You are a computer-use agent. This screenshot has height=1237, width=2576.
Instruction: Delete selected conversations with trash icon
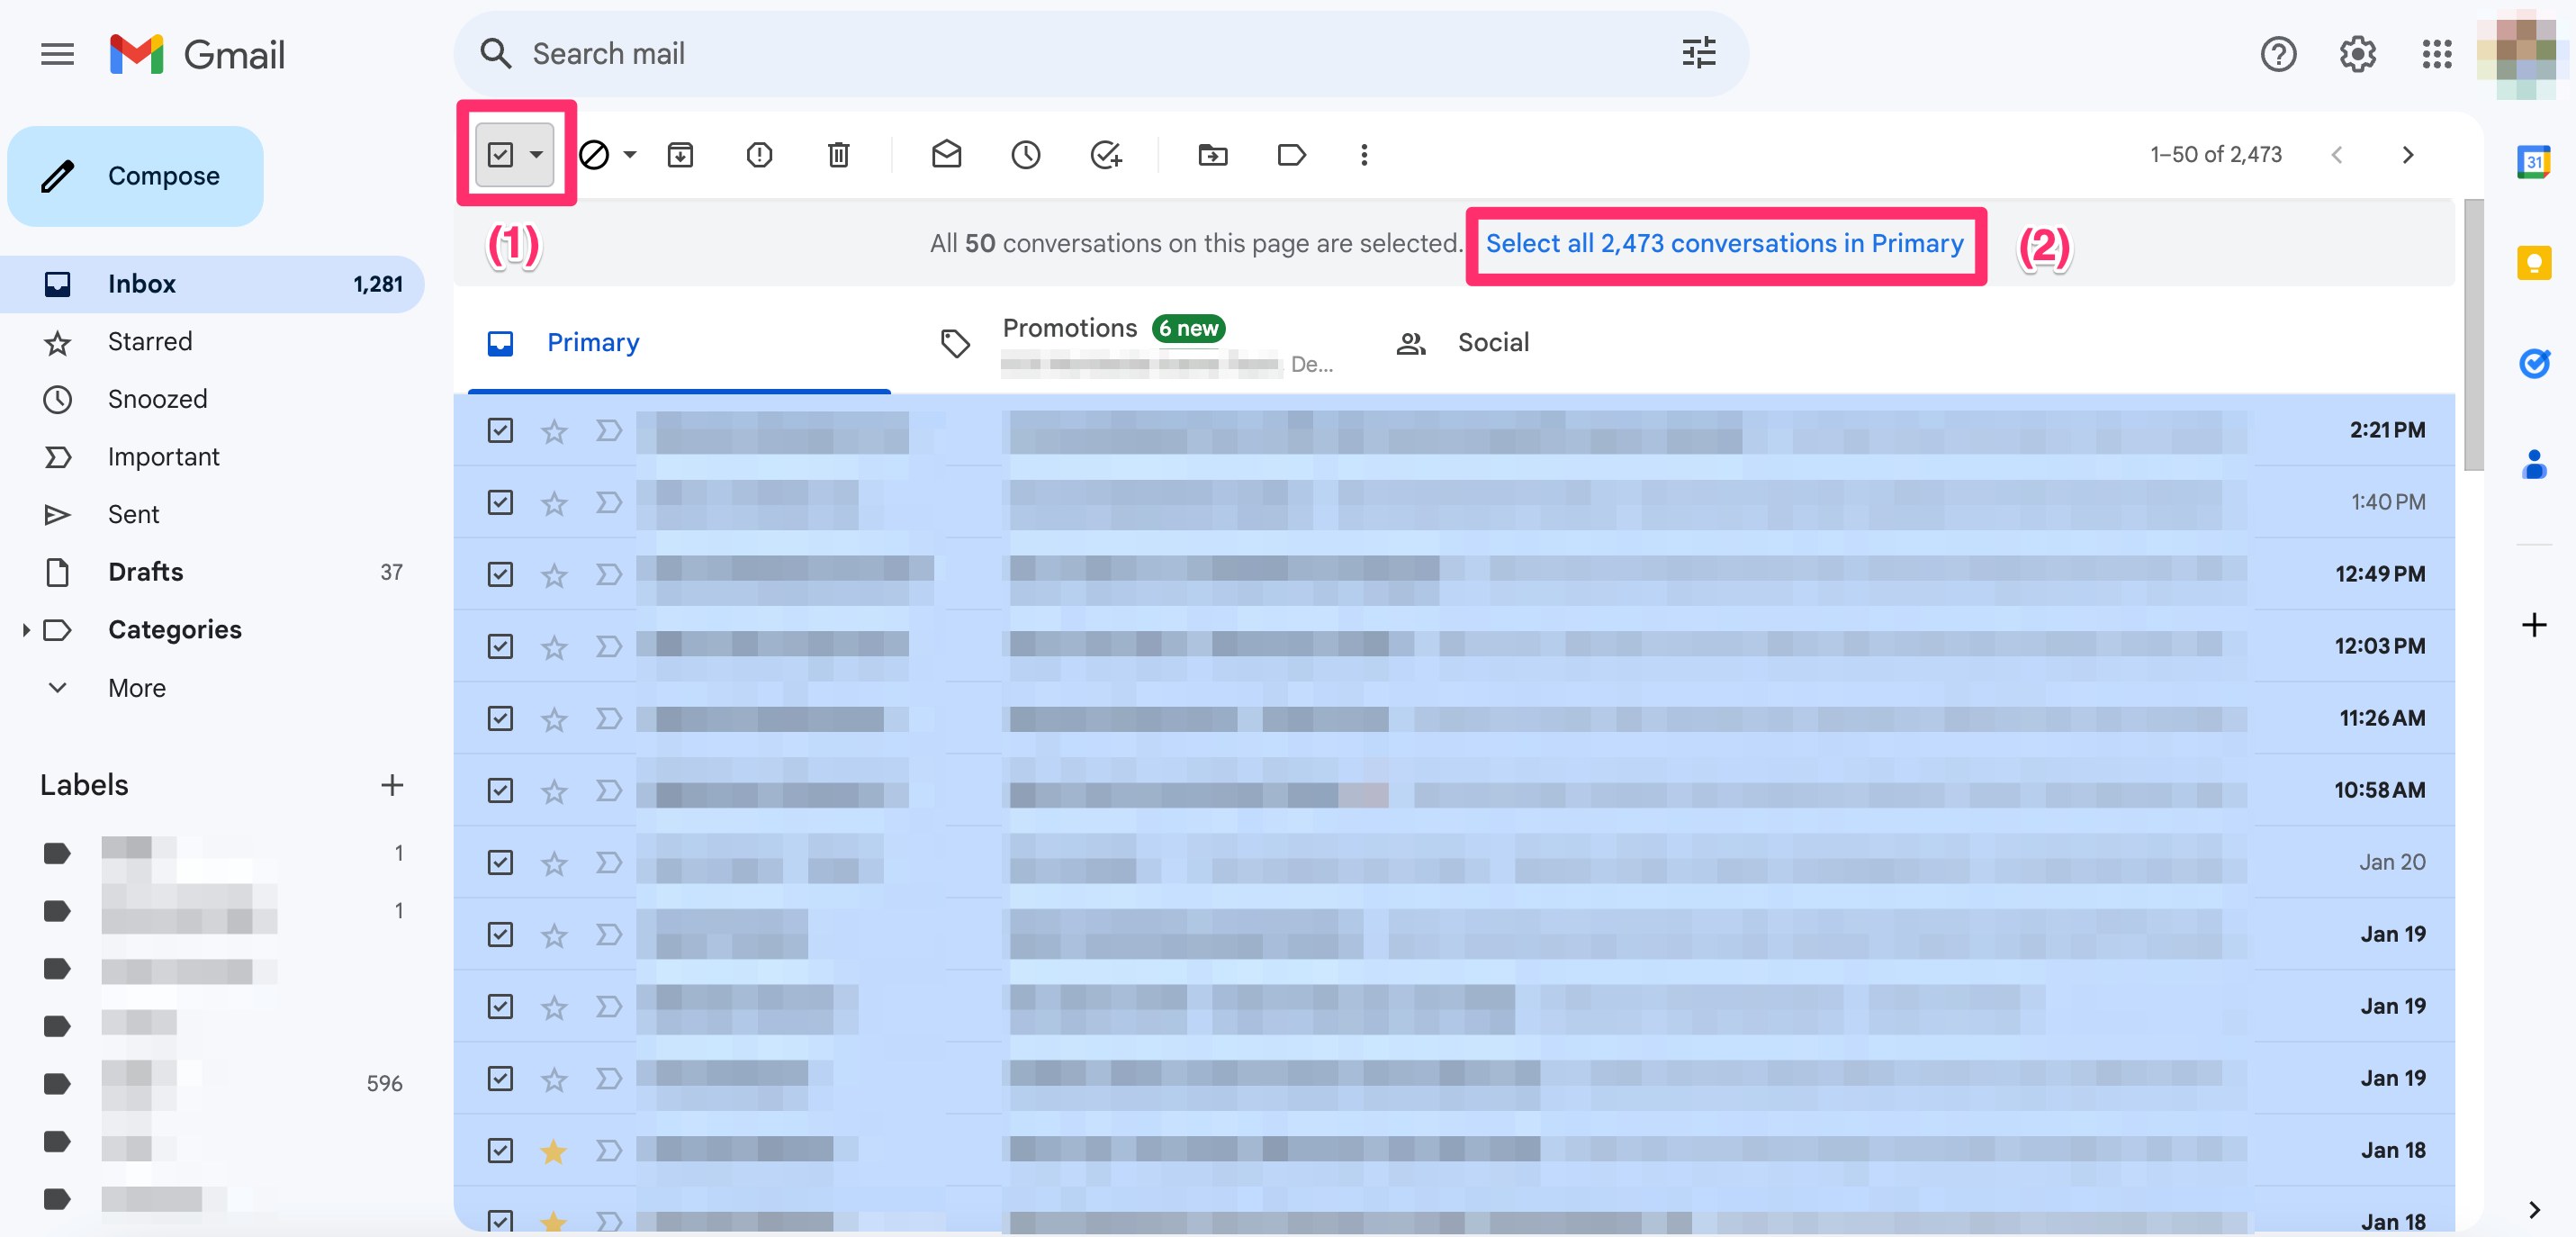click(x=838, y=155)
